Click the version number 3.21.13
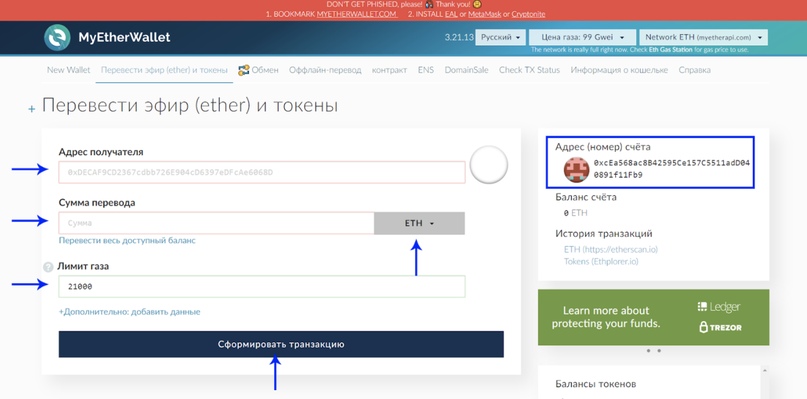 [x=459, y=38]
